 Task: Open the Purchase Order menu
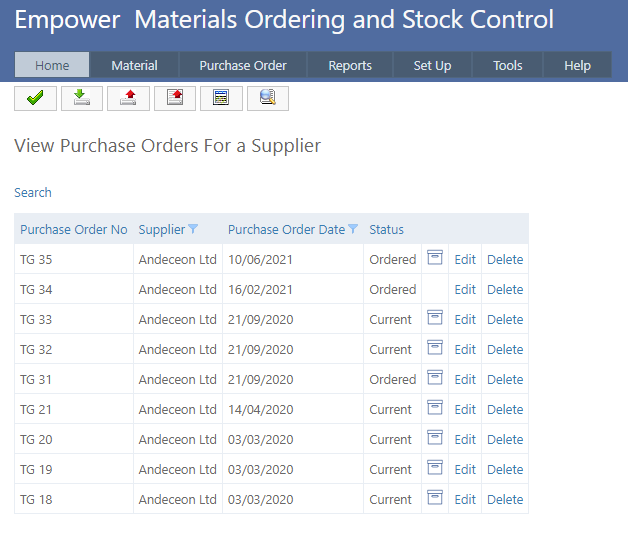pos(243,65)
